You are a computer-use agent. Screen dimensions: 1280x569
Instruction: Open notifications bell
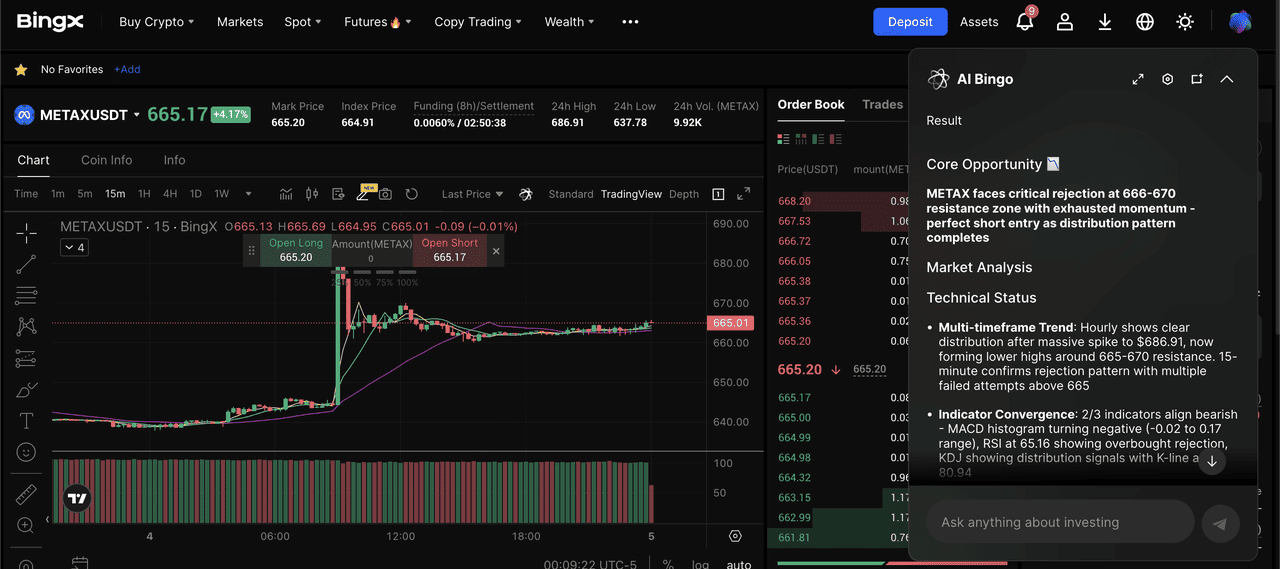pos(1024,22)
